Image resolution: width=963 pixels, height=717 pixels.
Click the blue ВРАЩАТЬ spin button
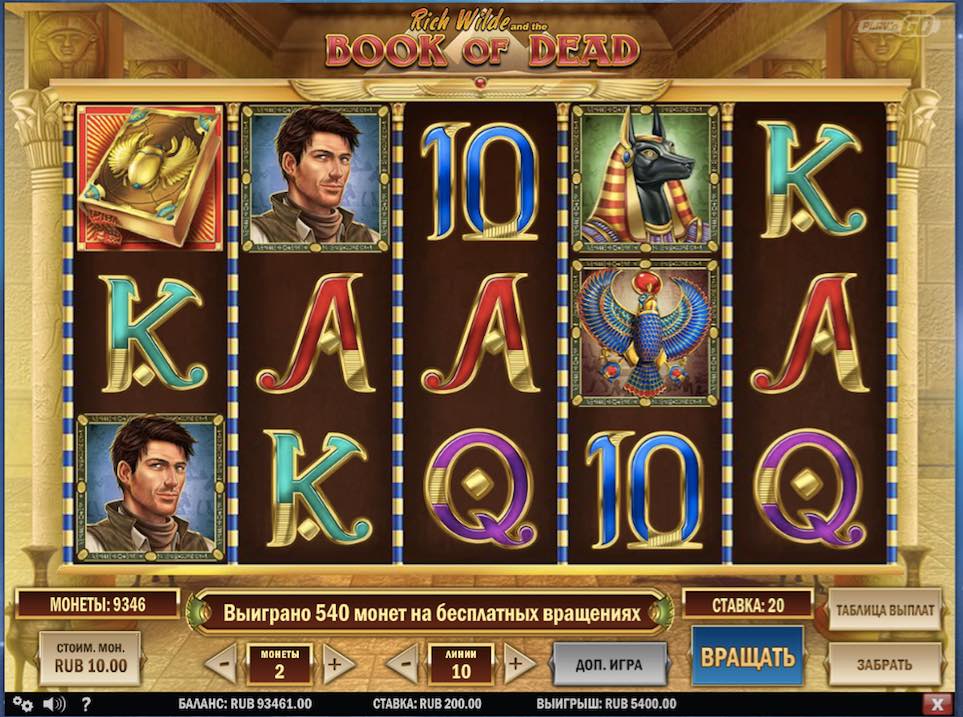[x=747, y=656]
